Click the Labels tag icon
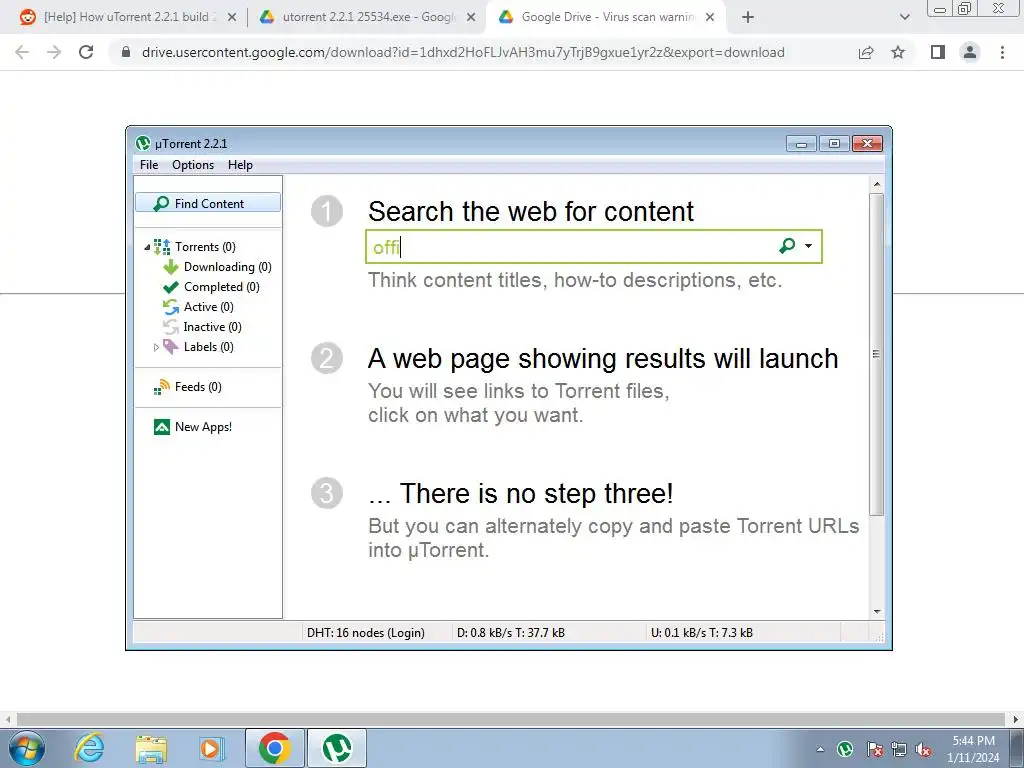The width and height of the screenshot is (1024, 768). 170,347
